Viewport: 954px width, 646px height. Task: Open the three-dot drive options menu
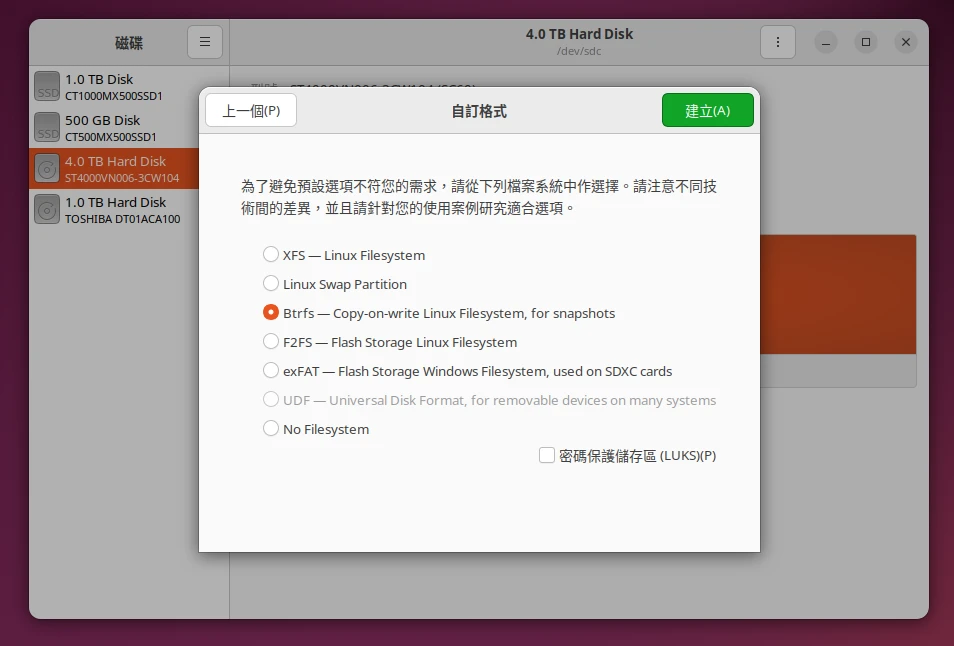click(x=777, y=42)
